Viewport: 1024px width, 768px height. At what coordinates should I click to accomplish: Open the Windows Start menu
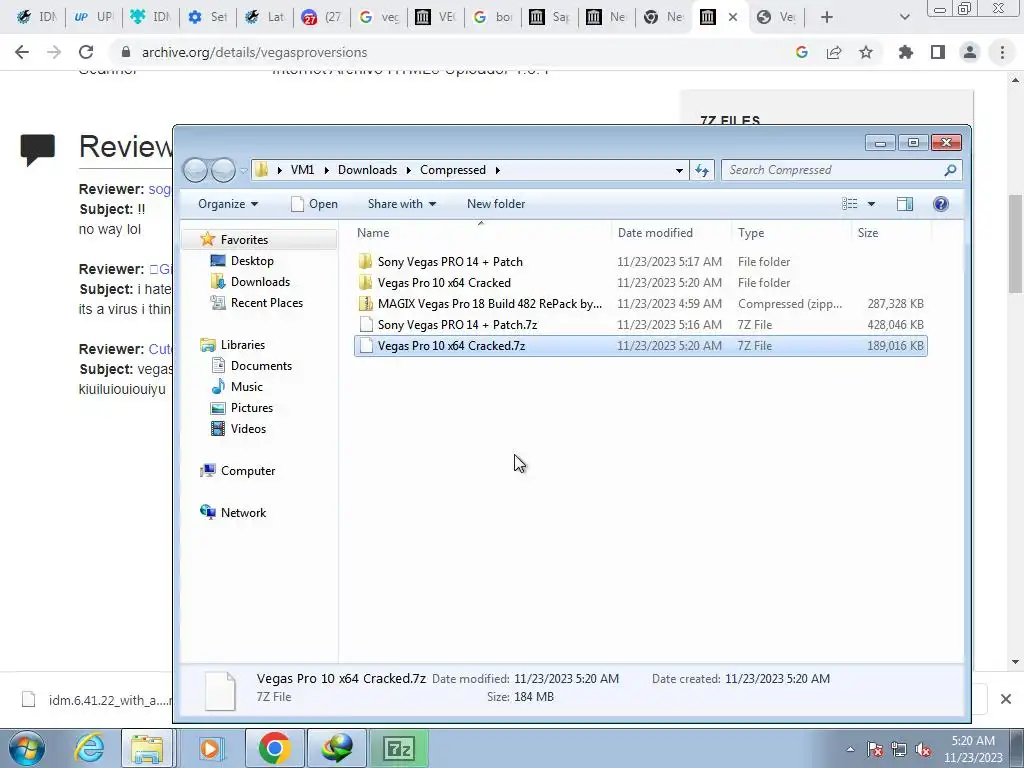click(27, 748)
